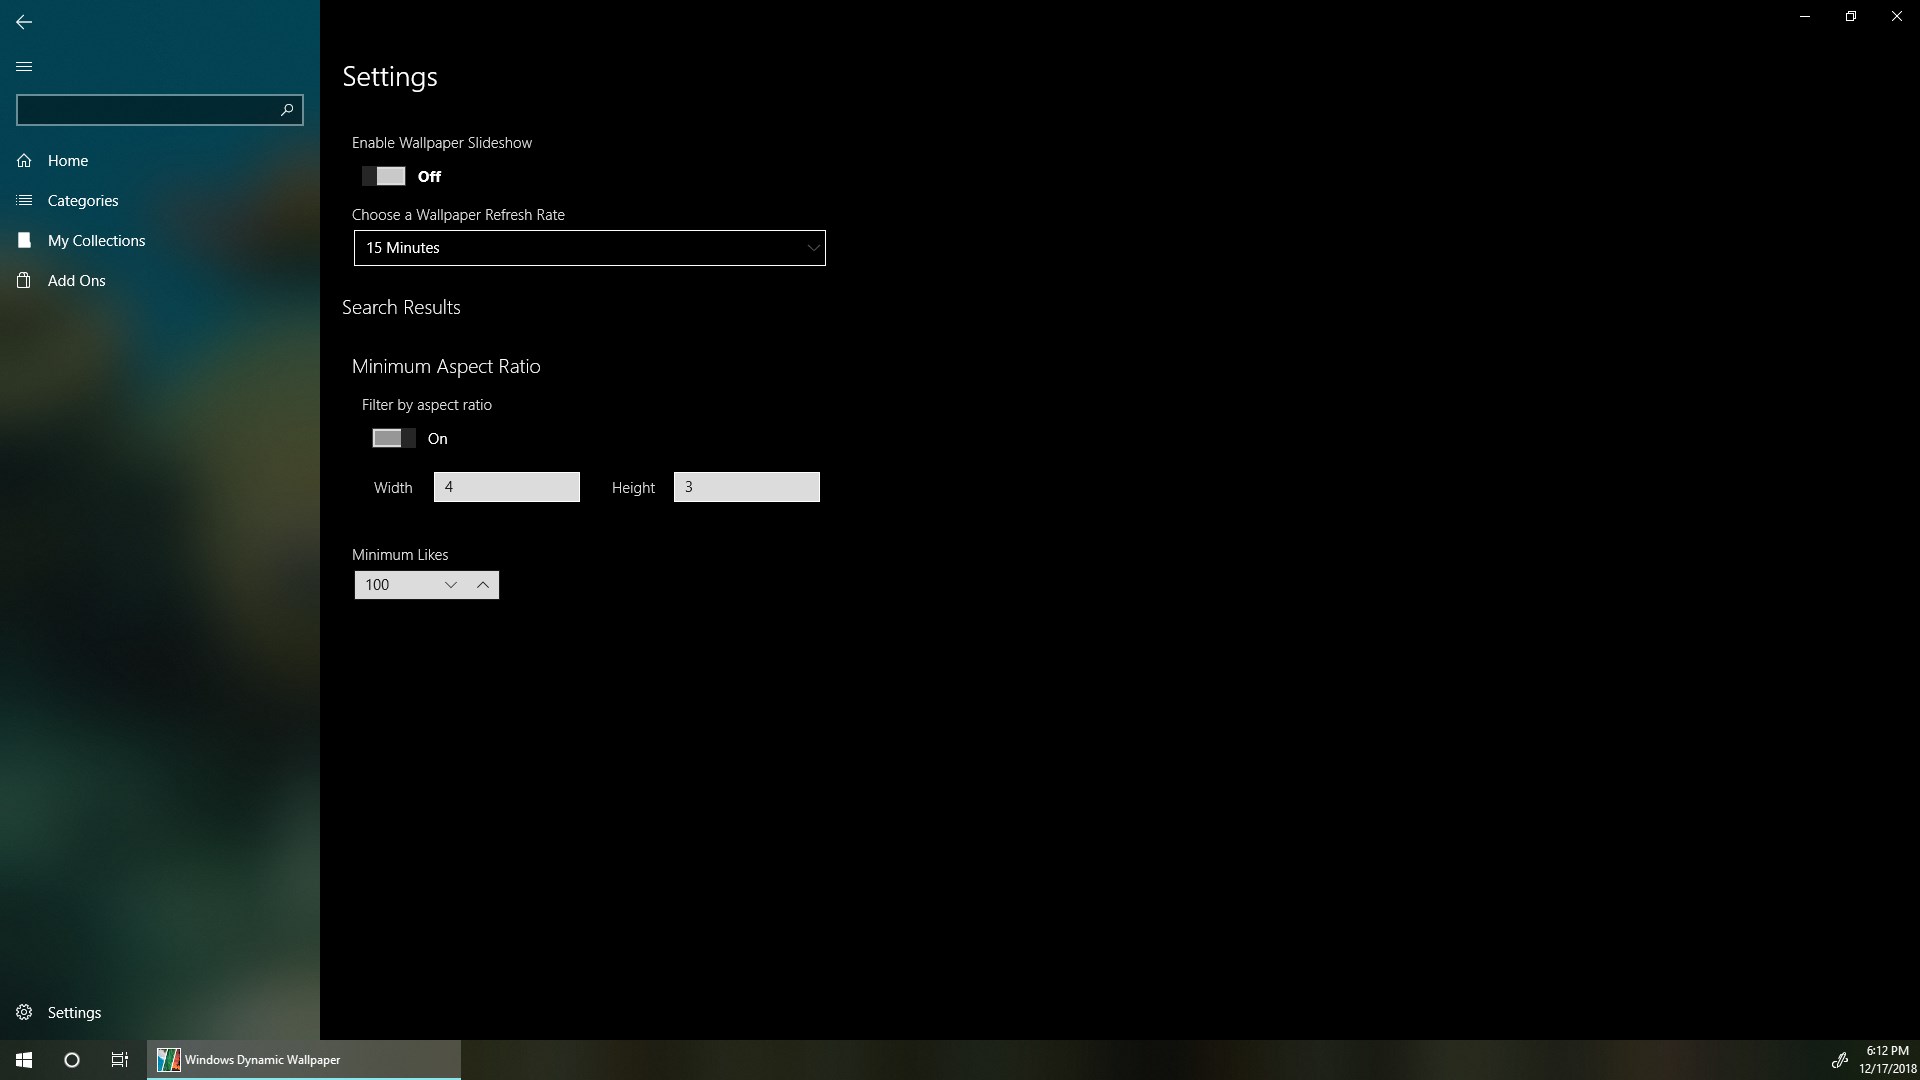Open the My Collections menu item
Screen dimensions: 1920x1080
tap(96, 241)
